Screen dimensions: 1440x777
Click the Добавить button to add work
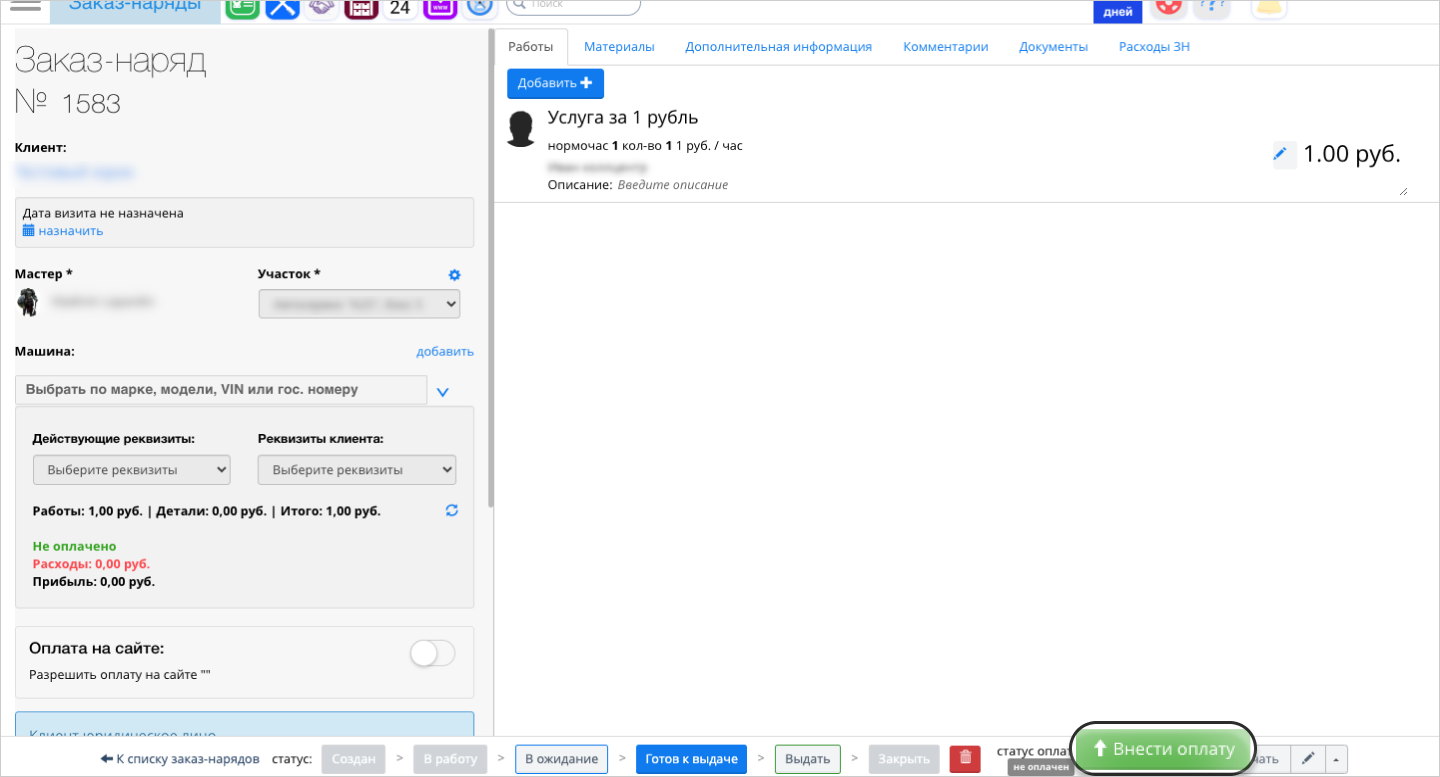pyautogui.click(x=555, y=83)
